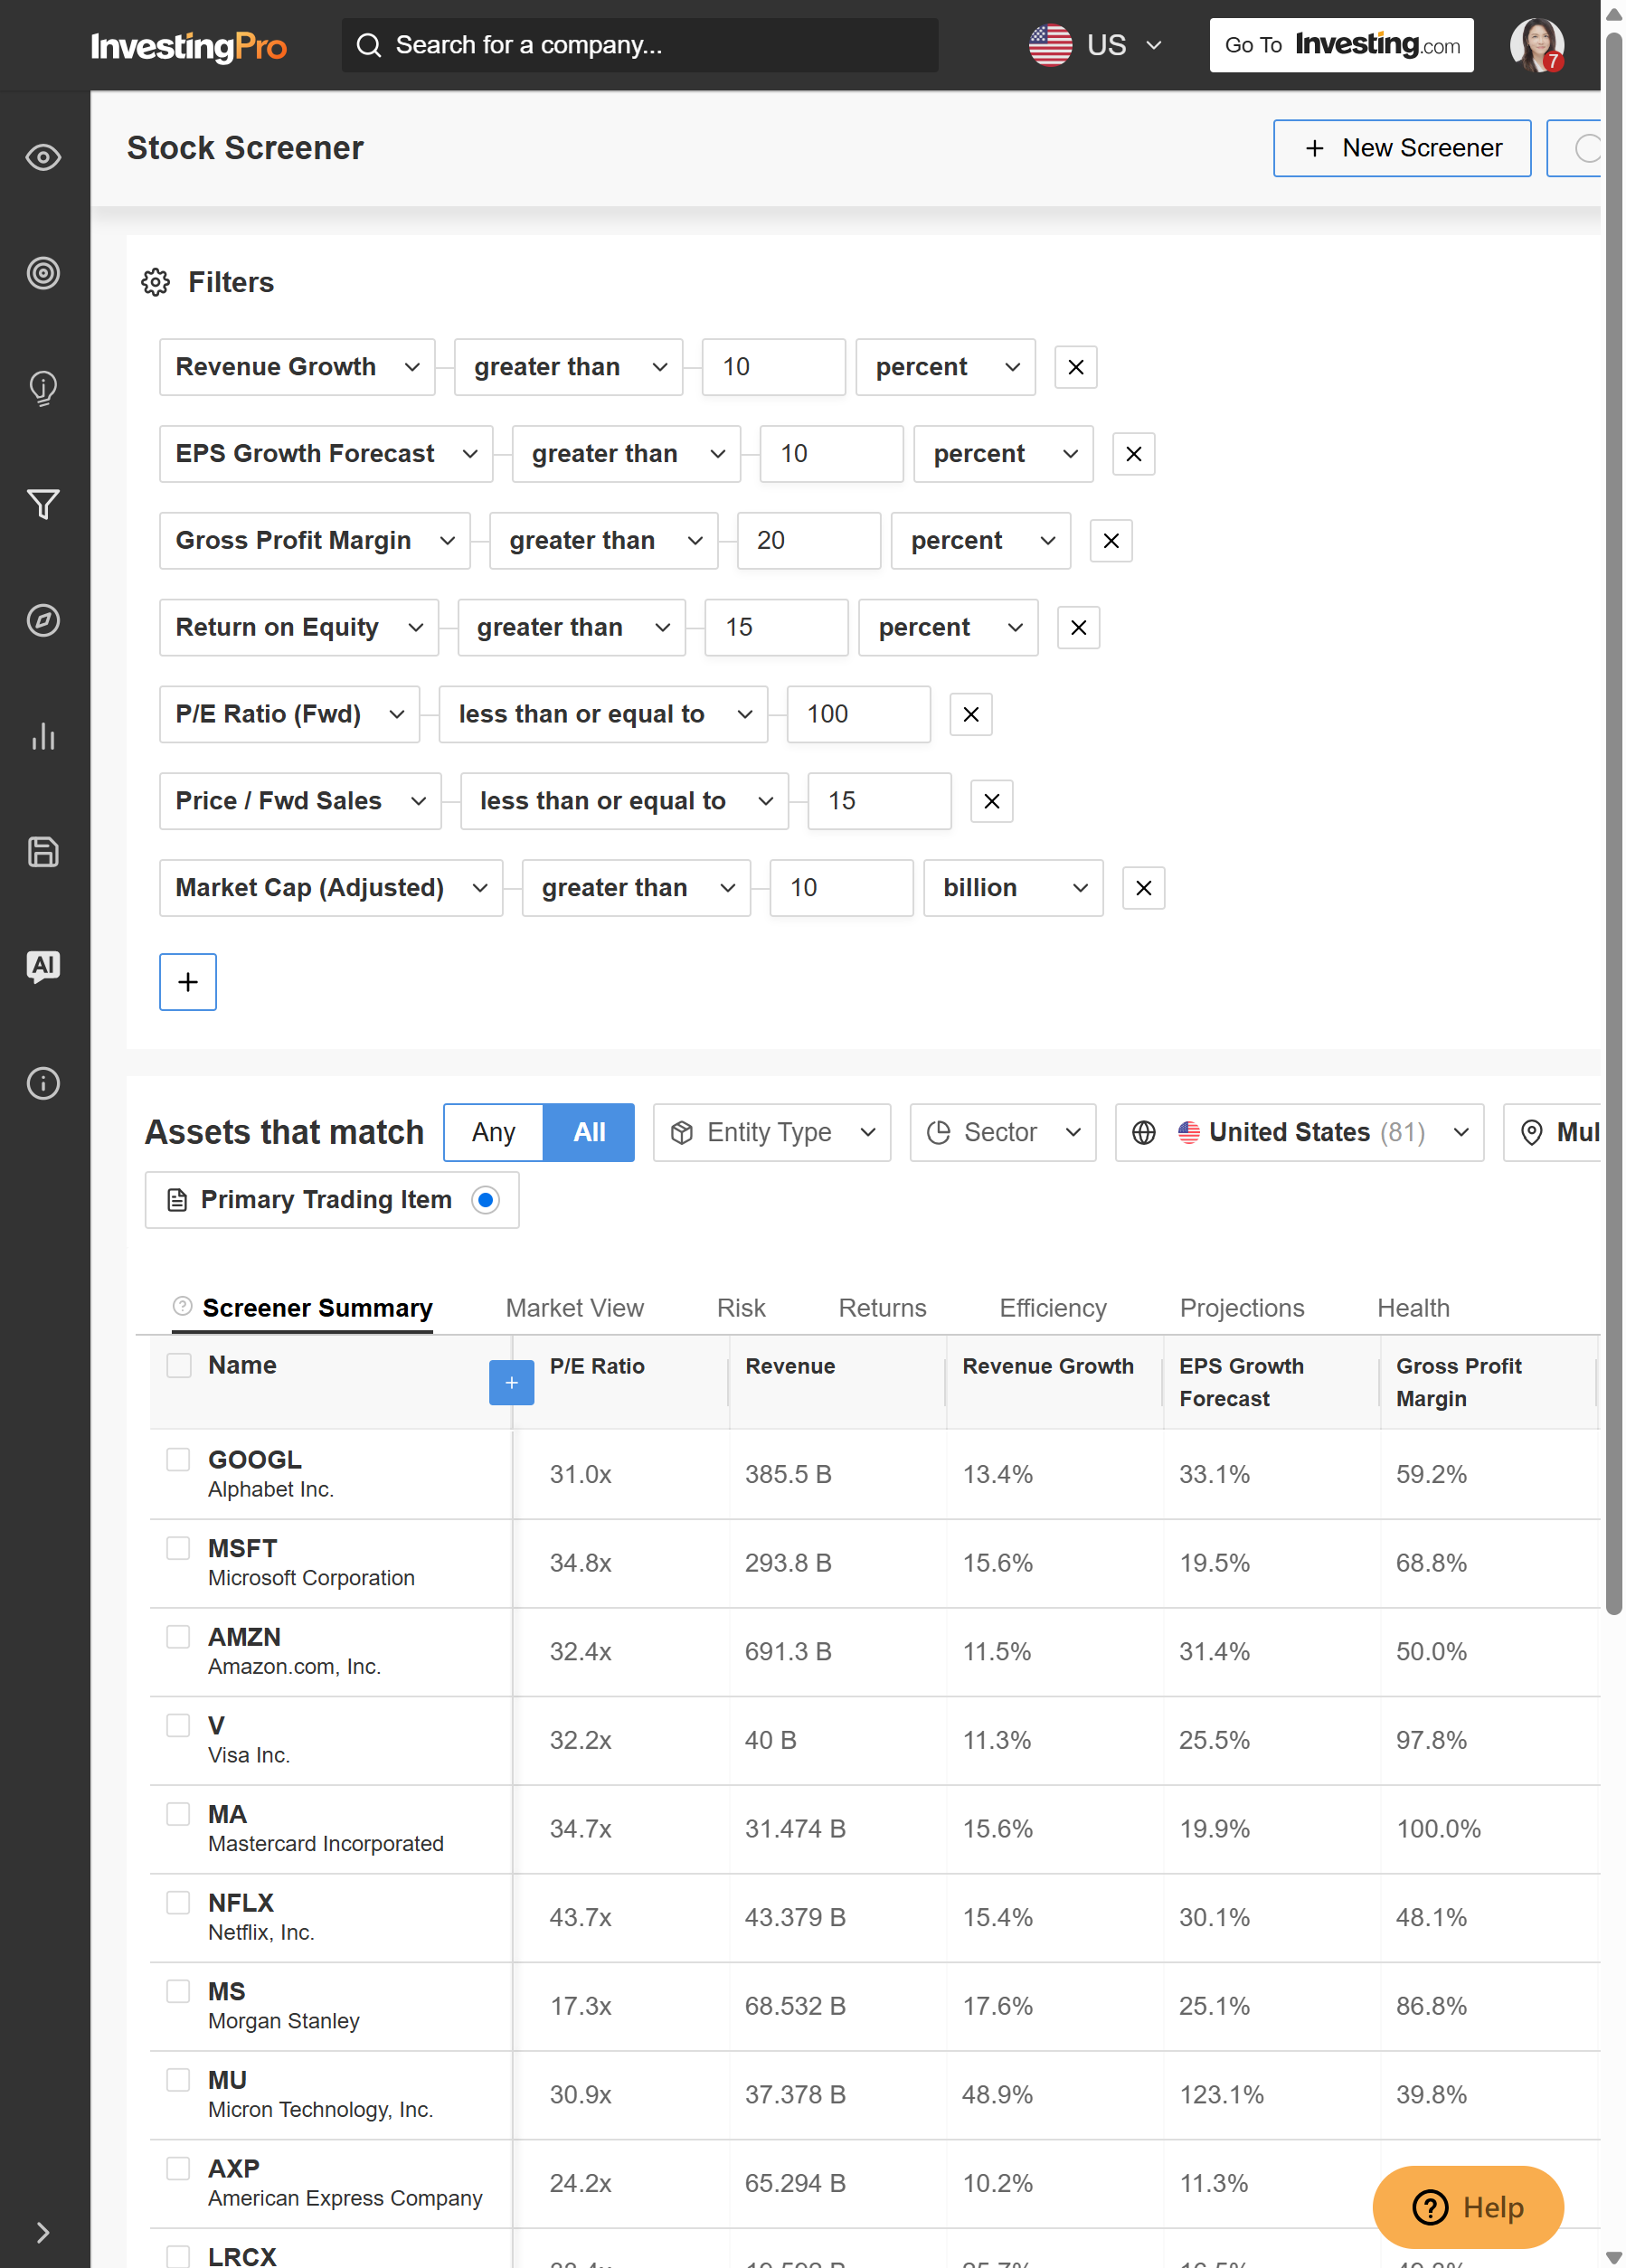Remove the EPS Growth Forecast filter

(x=1133, y=454)
